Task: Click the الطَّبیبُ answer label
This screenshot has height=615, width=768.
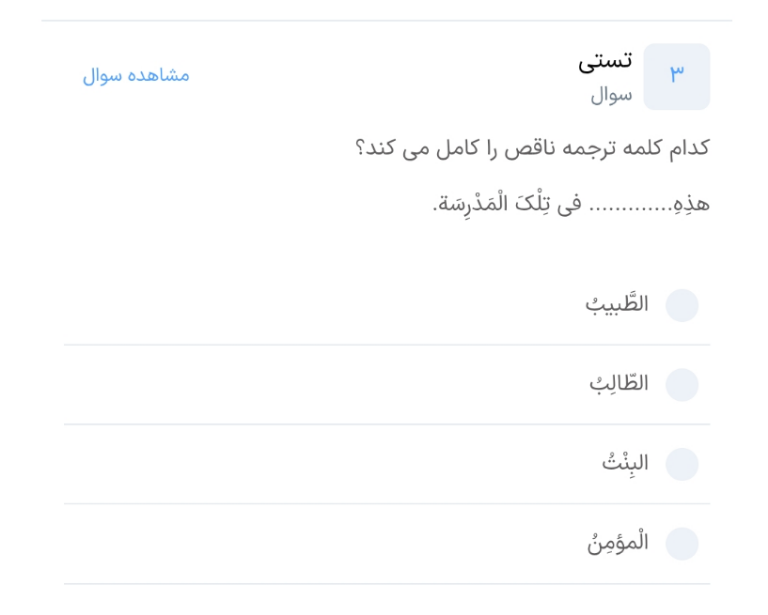Action: click(617, 304)
